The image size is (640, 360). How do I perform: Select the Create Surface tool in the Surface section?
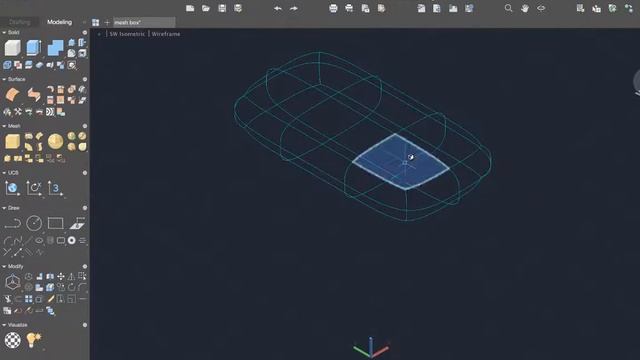tap(12, 95)
